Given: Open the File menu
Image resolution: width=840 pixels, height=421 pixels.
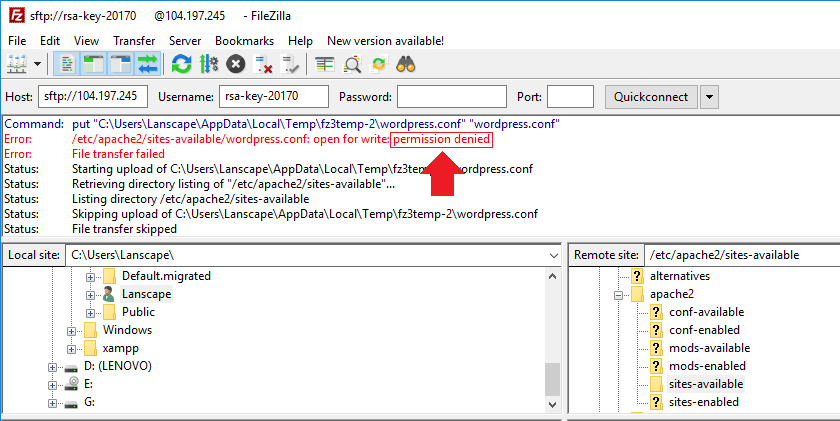Looking at the screenshot, I should (17, 41).
